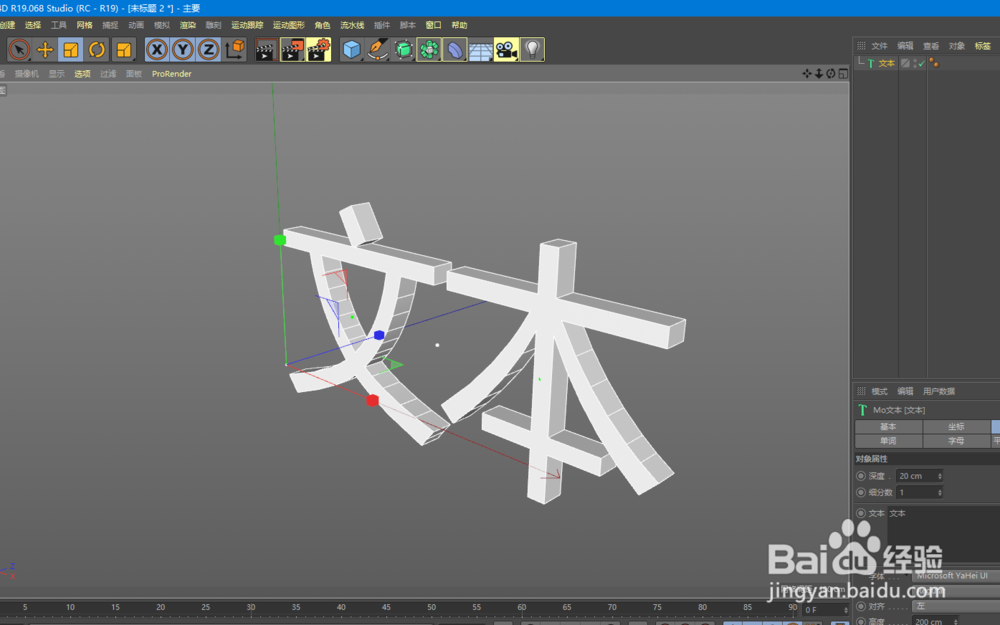Switch to the 字母 attribute tab

[x=956, y=440]
